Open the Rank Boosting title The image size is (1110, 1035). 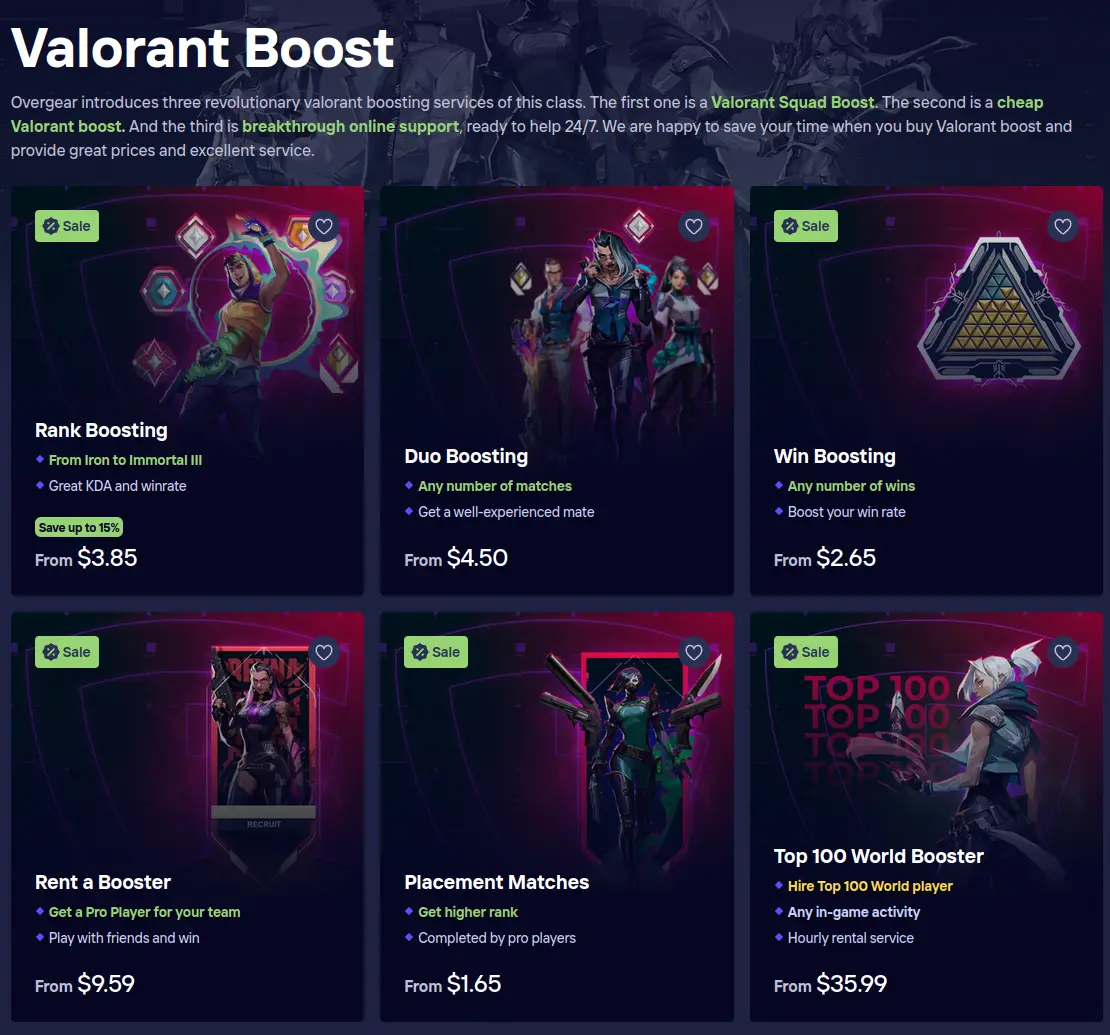(101, 430)
